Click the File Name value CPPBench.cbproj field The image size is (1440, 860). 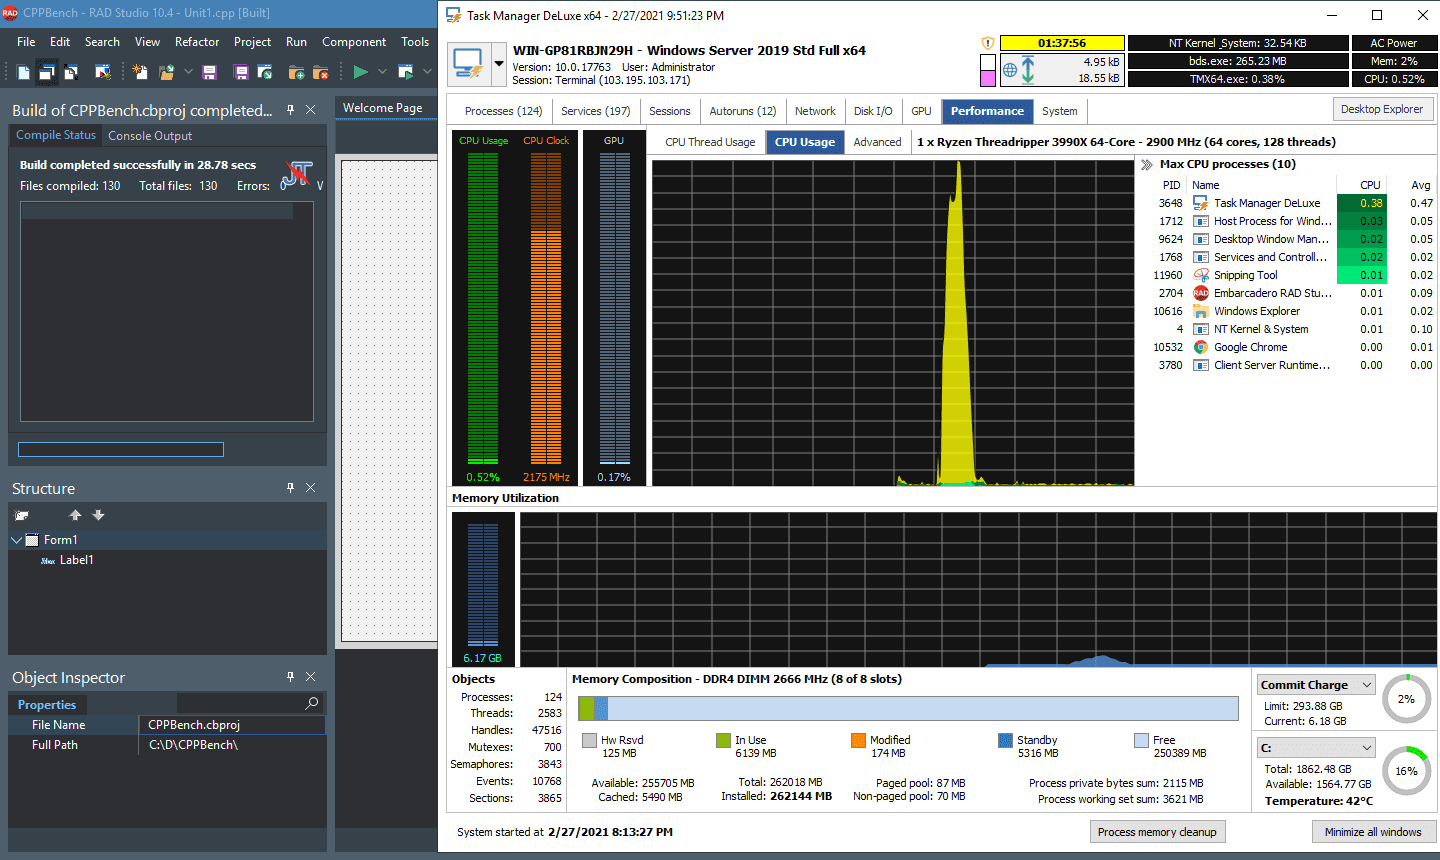point(232,725)
